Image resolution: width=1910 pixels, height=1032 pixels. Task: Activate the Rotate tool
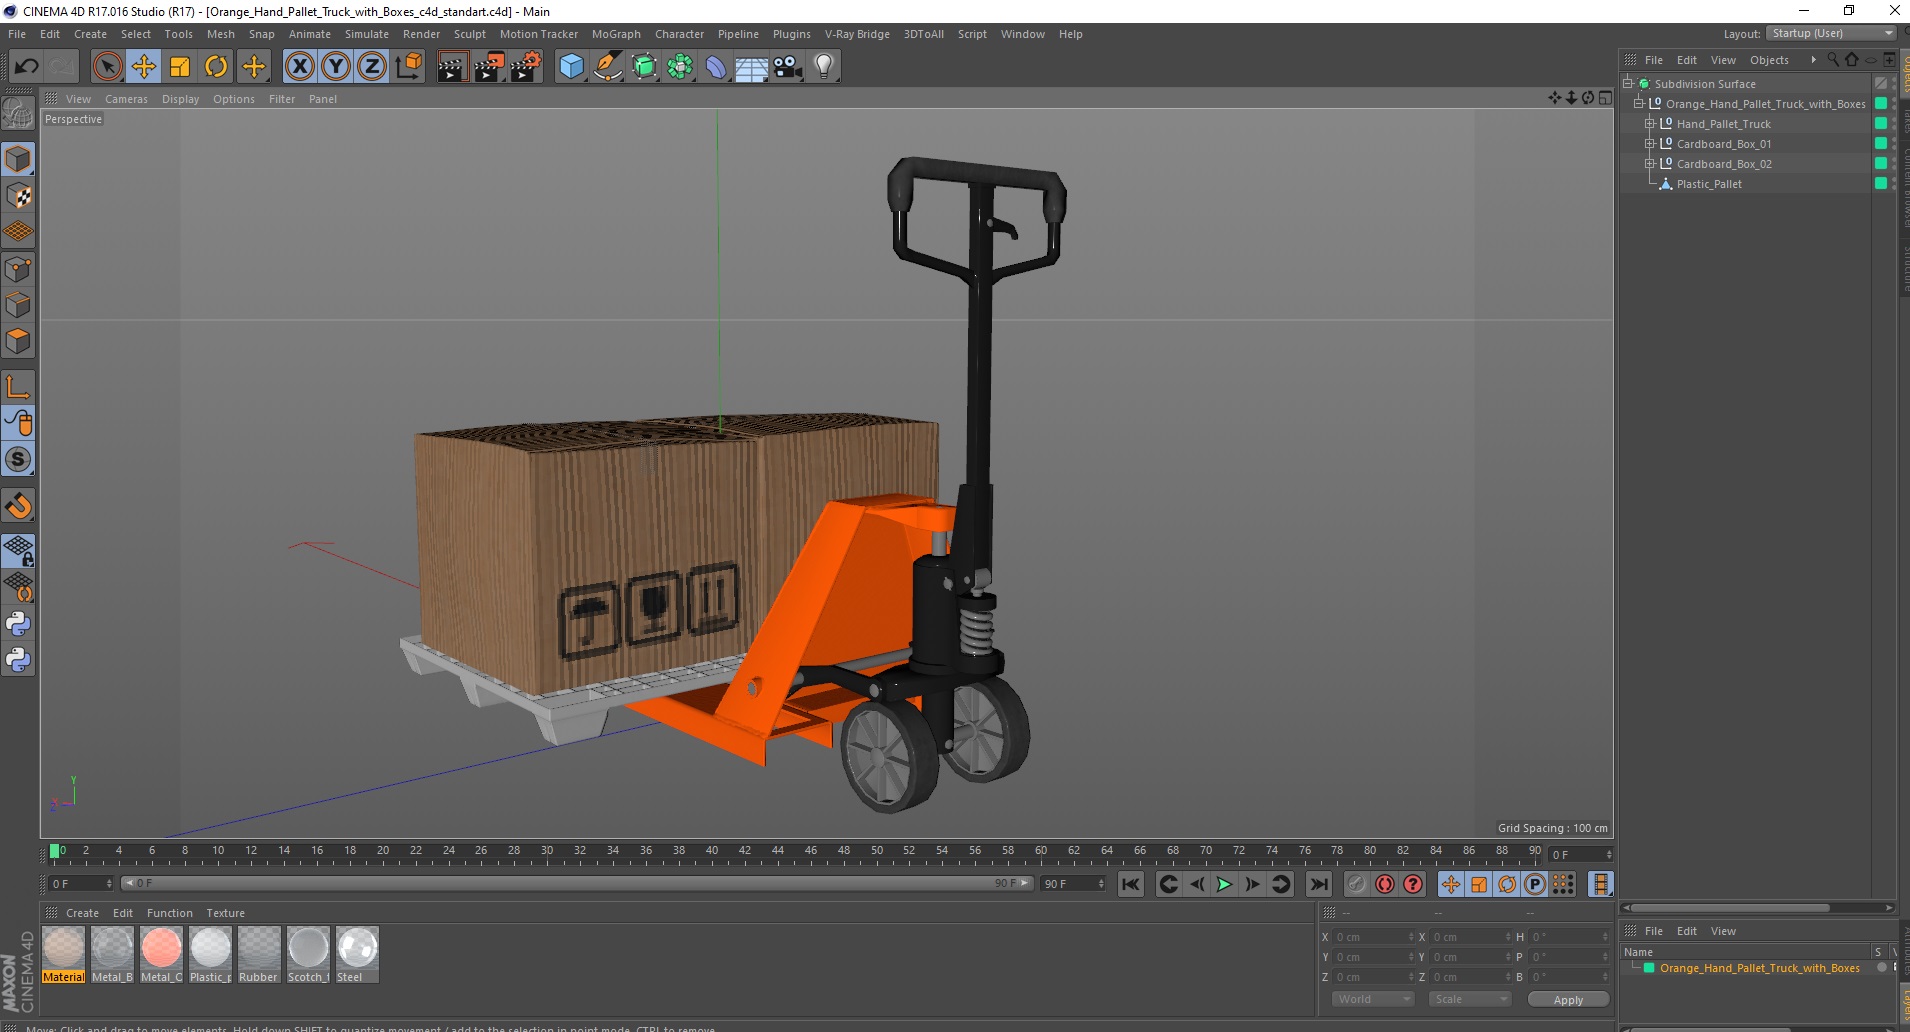216,67
